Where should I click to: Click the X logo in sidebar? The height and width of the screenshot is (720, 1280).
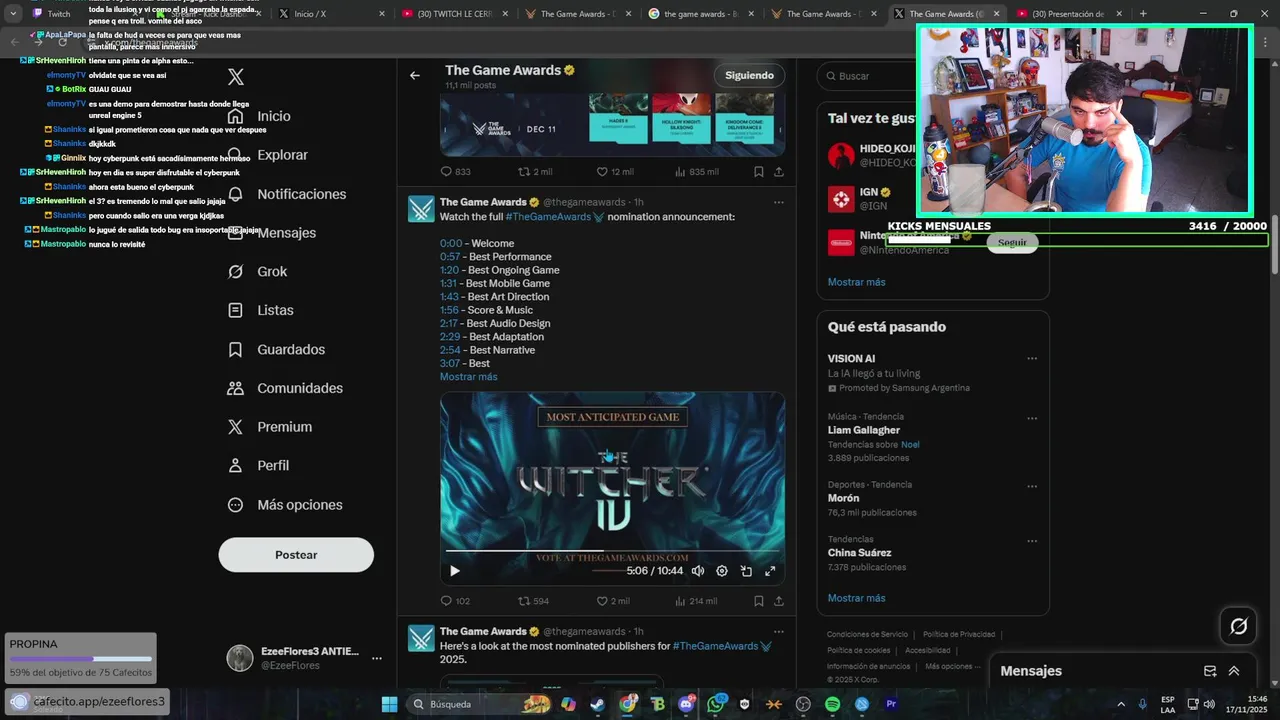click(x=236, y=77)
